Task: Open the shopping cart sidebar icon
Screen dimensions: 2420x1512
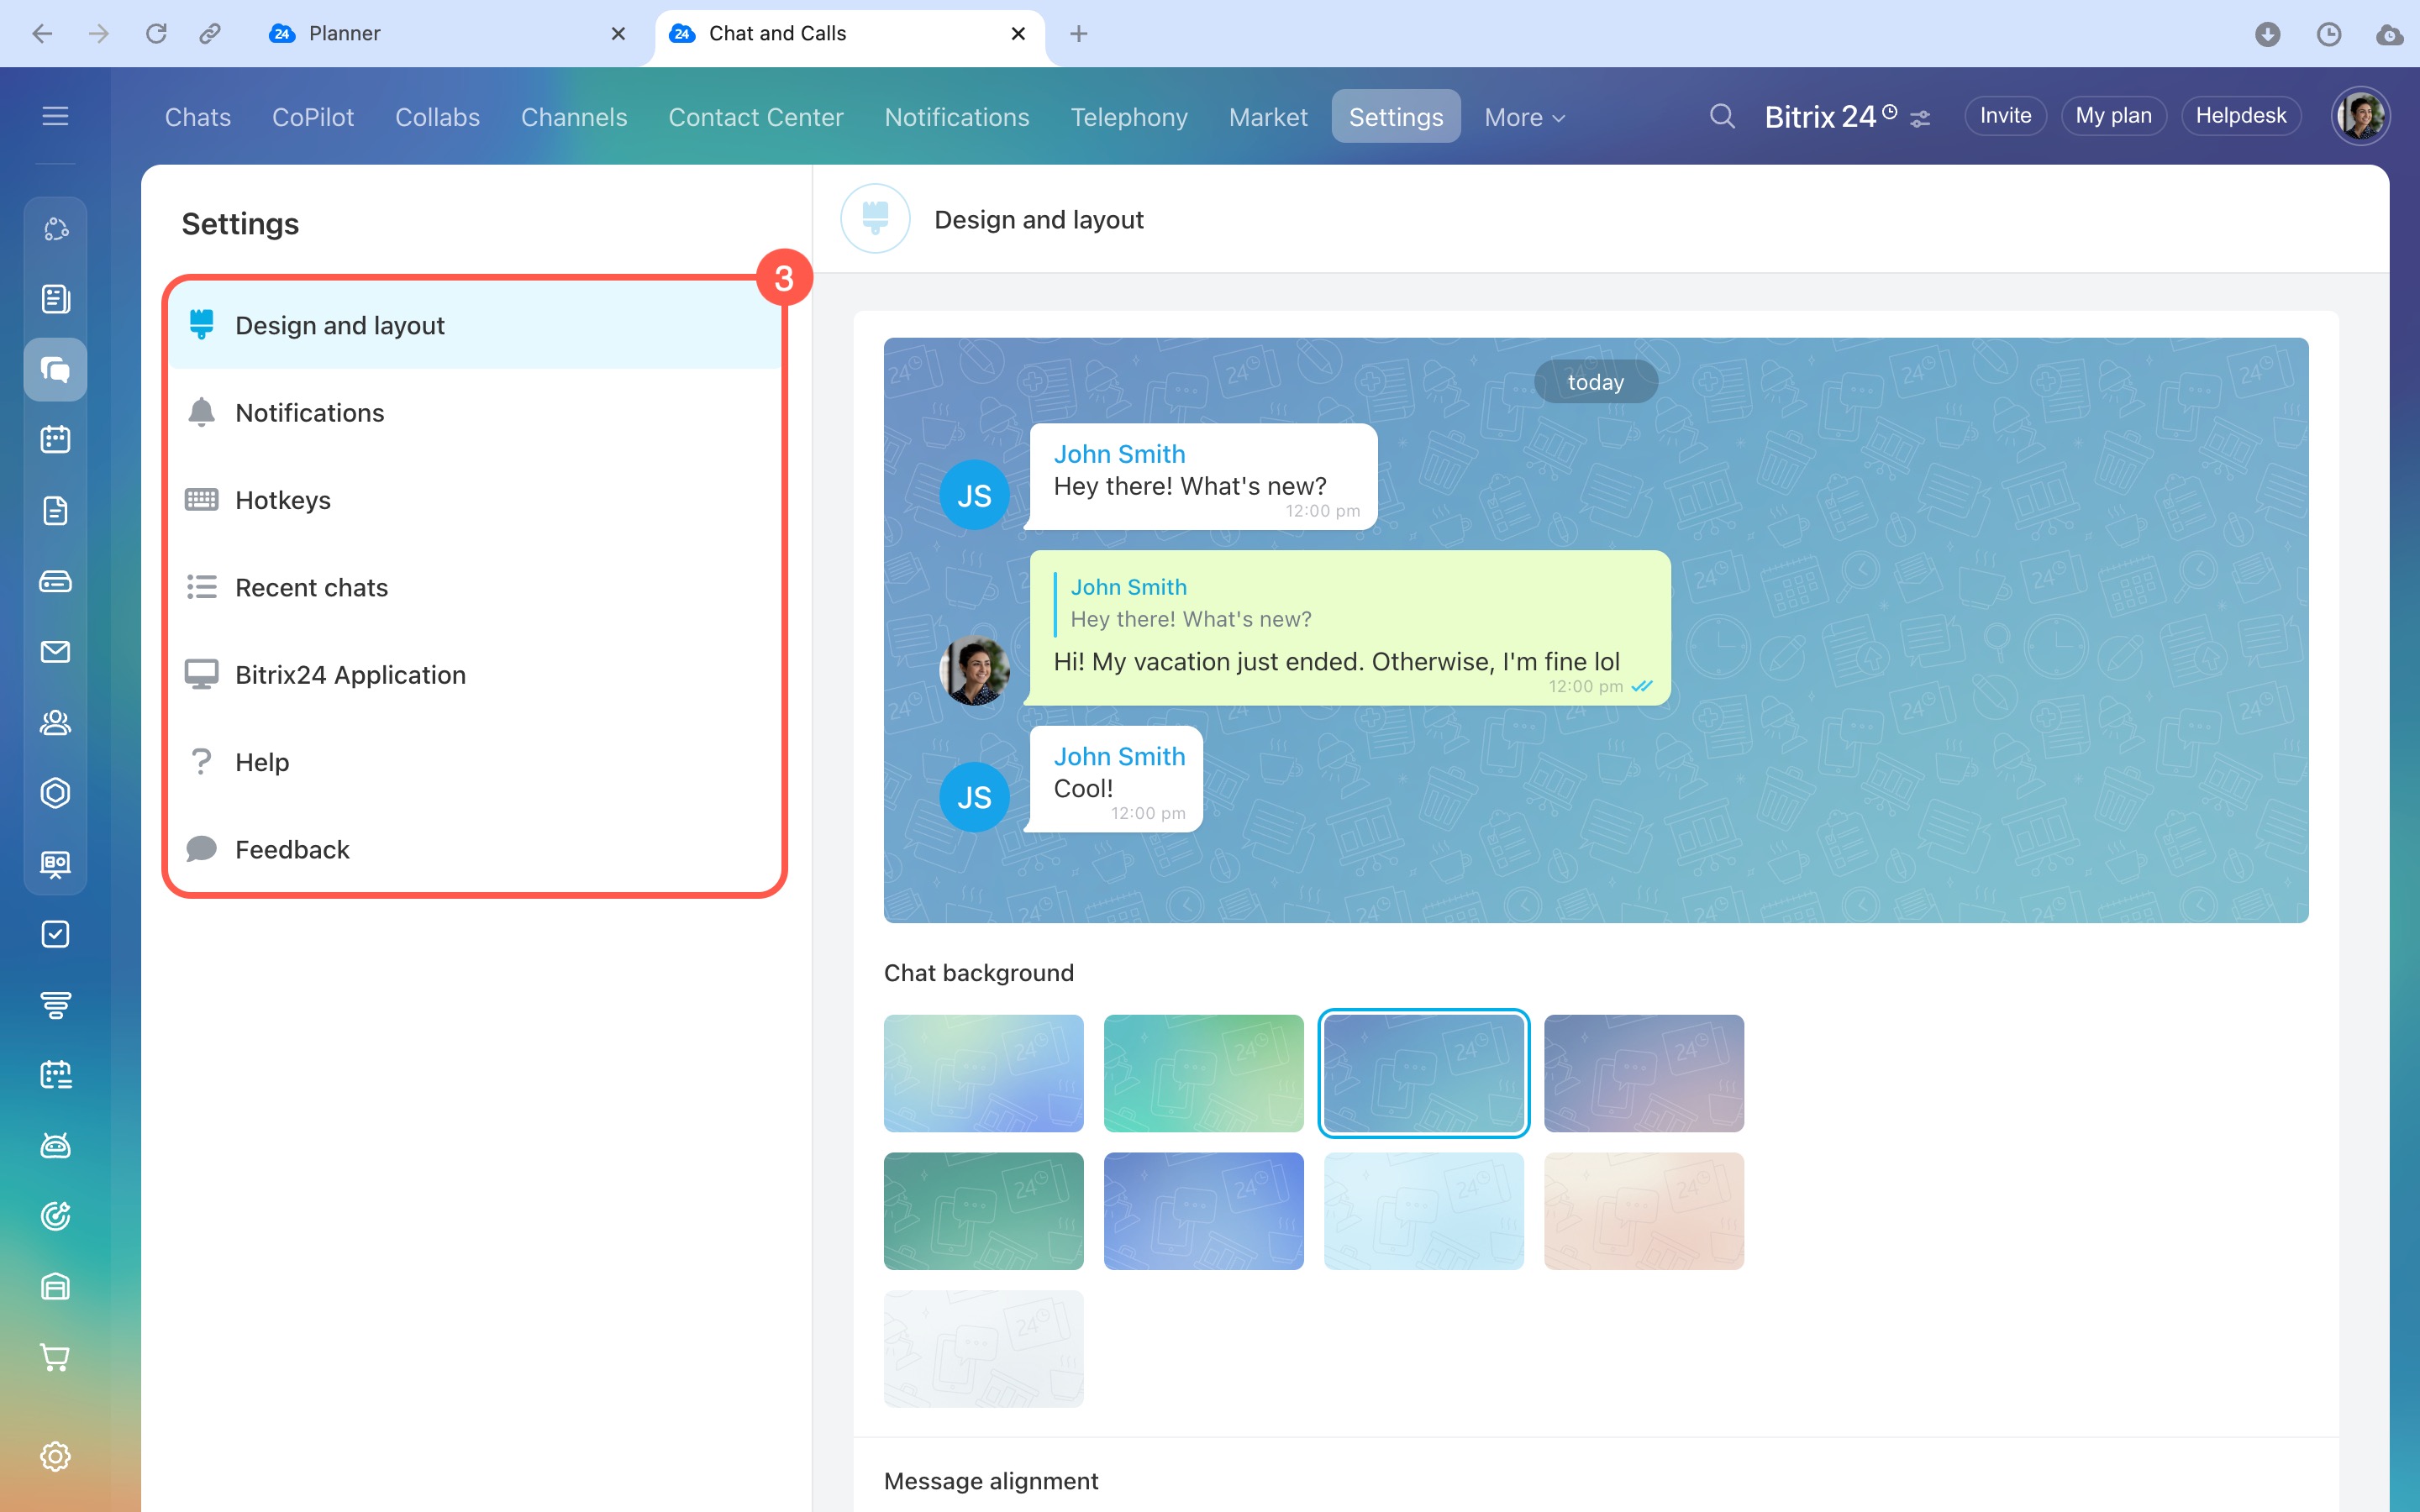Action: click(x=55, y=1357)
